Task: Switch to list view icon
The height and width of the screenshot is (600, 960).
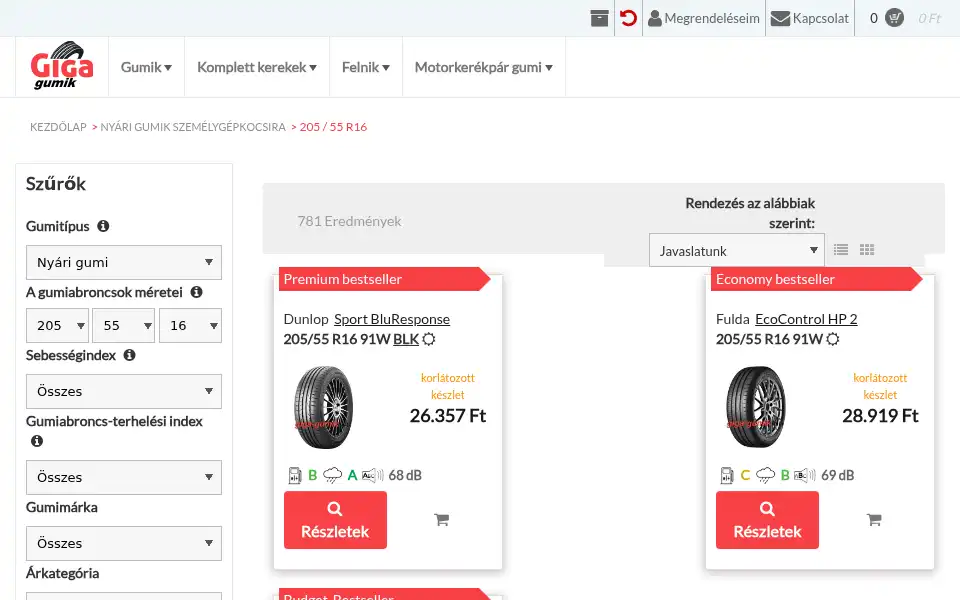Action: click(841, 250)
